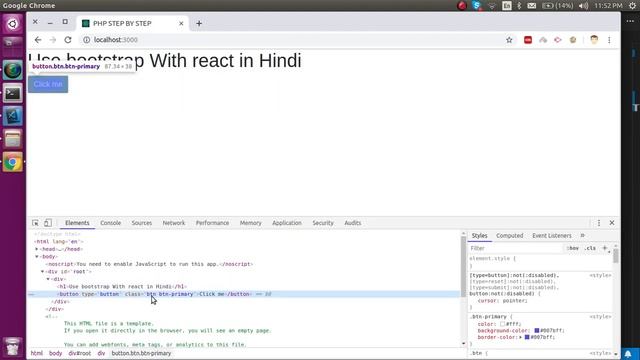
Task: Select the Elements tab
Action: point(77,223)
